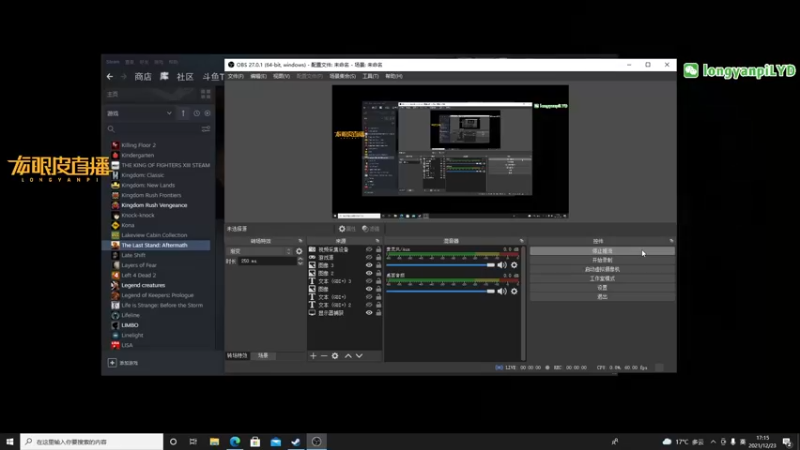Pop out the 控件 controls dock
800x450 pixels.
coord(671,241)
